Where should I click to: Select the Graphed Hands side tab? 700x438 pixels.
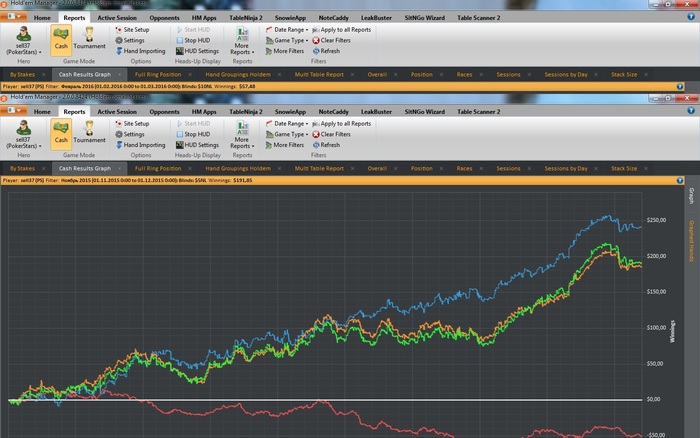coord(692,241)
